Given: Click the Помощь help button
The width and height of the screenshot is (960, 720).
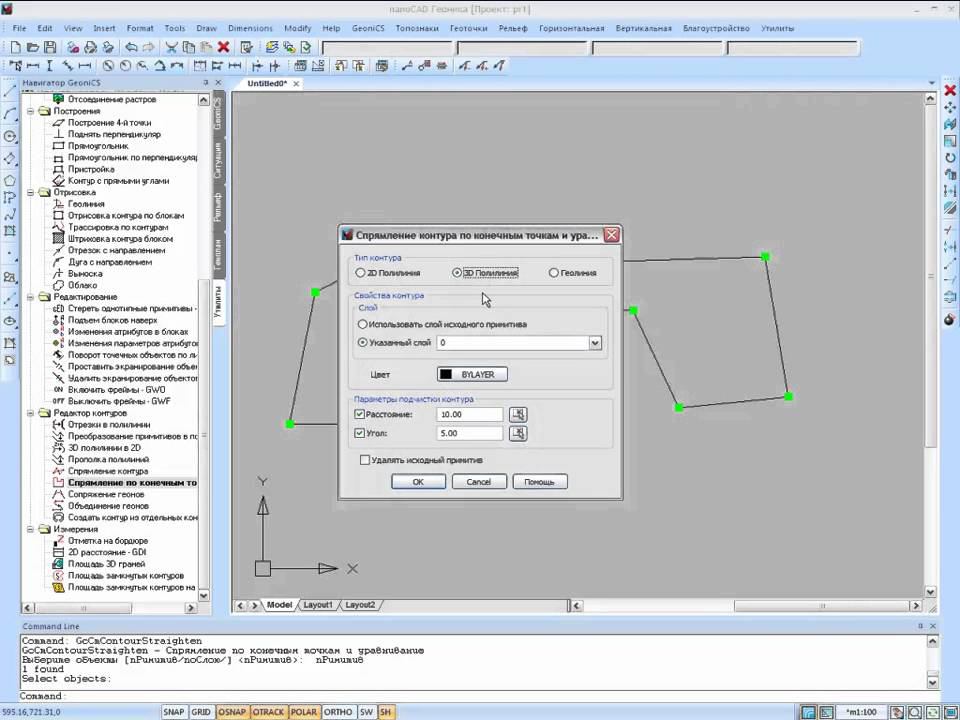Looking at the screenshot, I should coord(539,482).
